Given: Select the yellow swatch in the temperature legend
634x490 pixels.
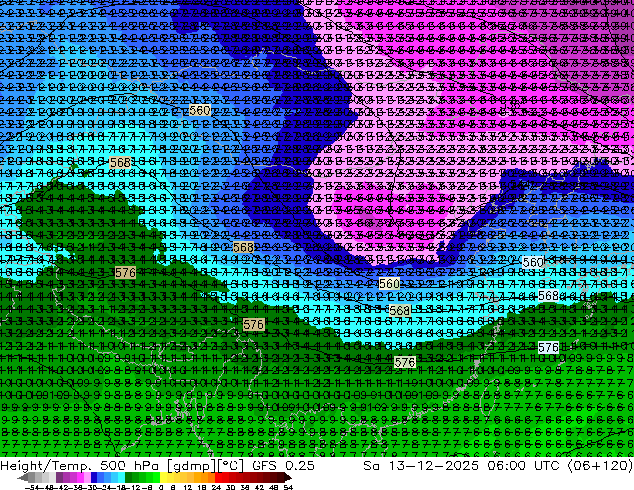Looking at the screenshot, I should (x=163, y=477).
